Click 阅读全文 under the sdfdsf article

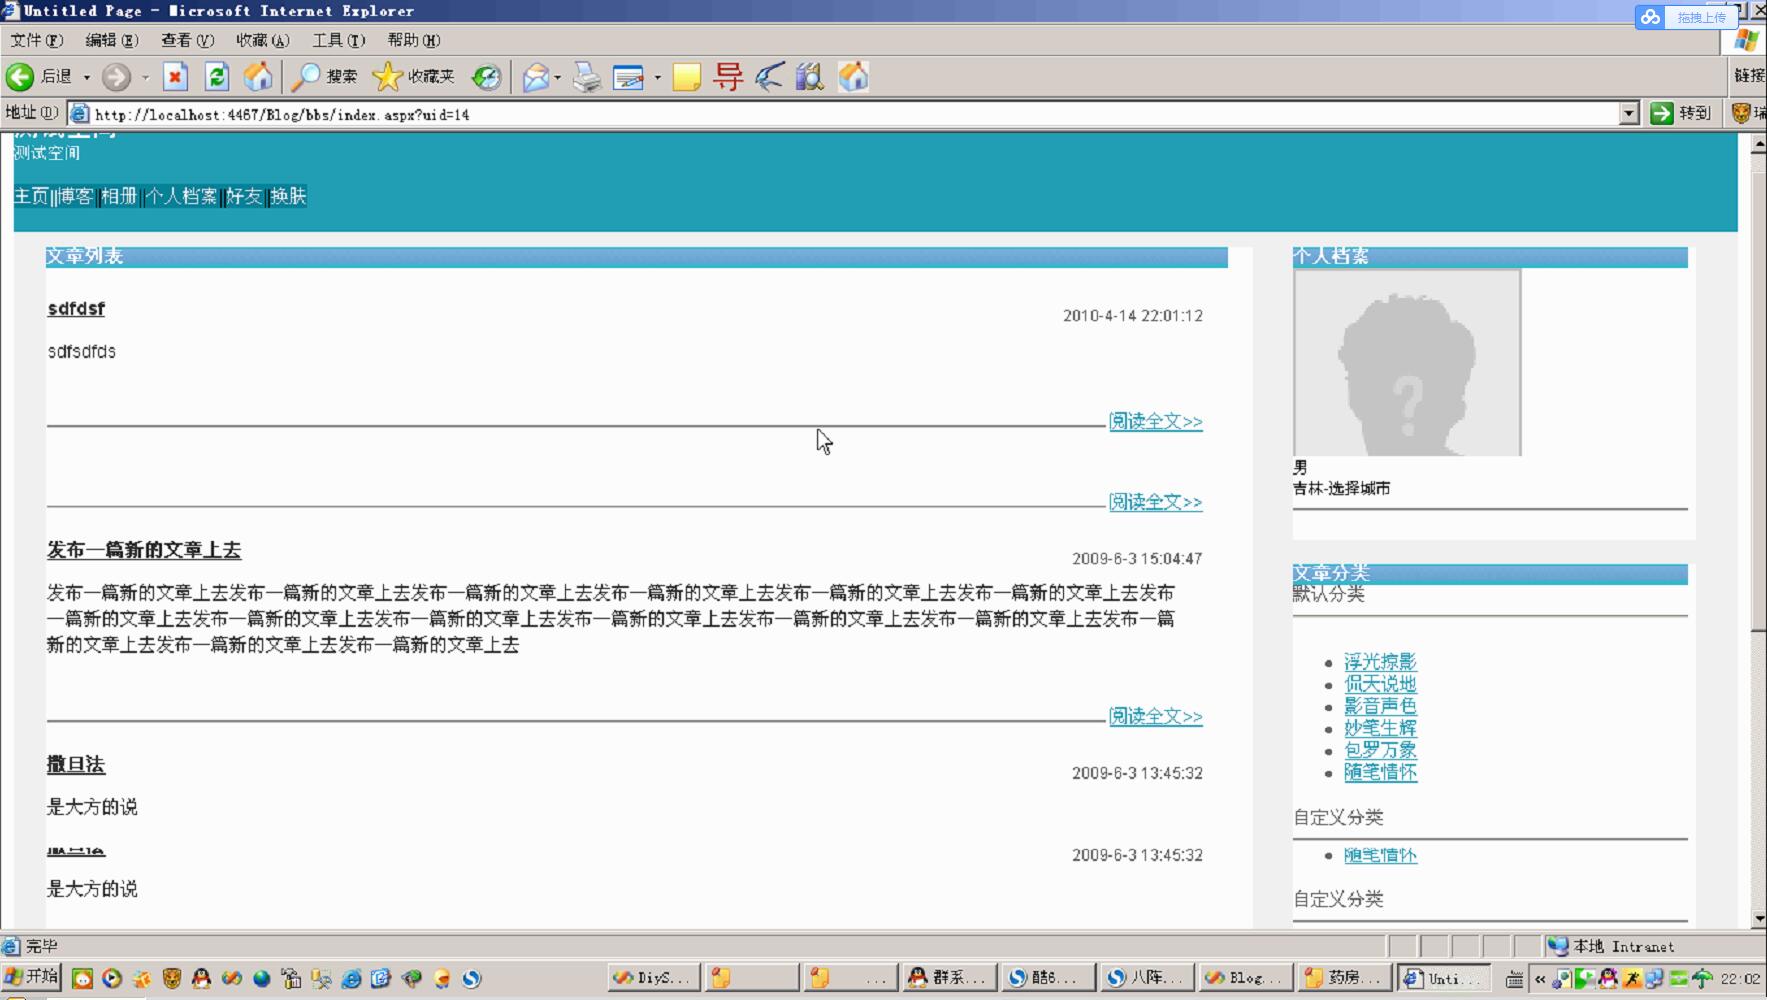[1155, 421]
